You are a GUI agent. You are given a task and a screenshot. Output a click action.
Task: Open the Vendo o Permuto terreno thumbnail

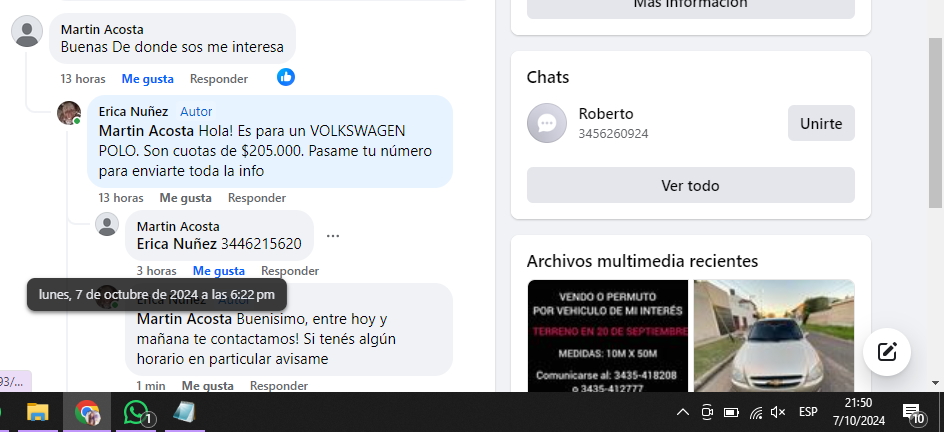pyautogui.click(x=608, y=336)
